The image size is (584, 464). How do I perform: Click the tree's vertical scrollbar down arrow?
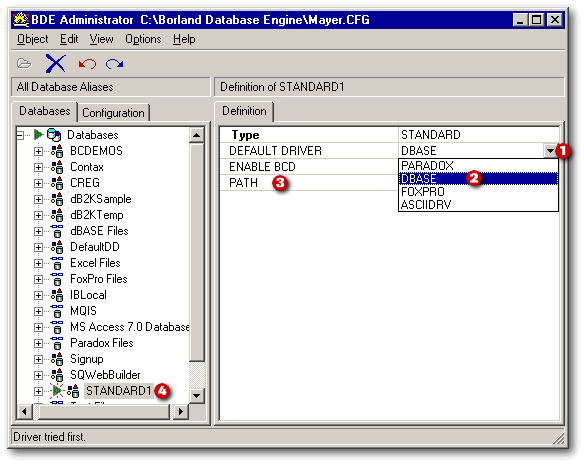coord(197,395)
